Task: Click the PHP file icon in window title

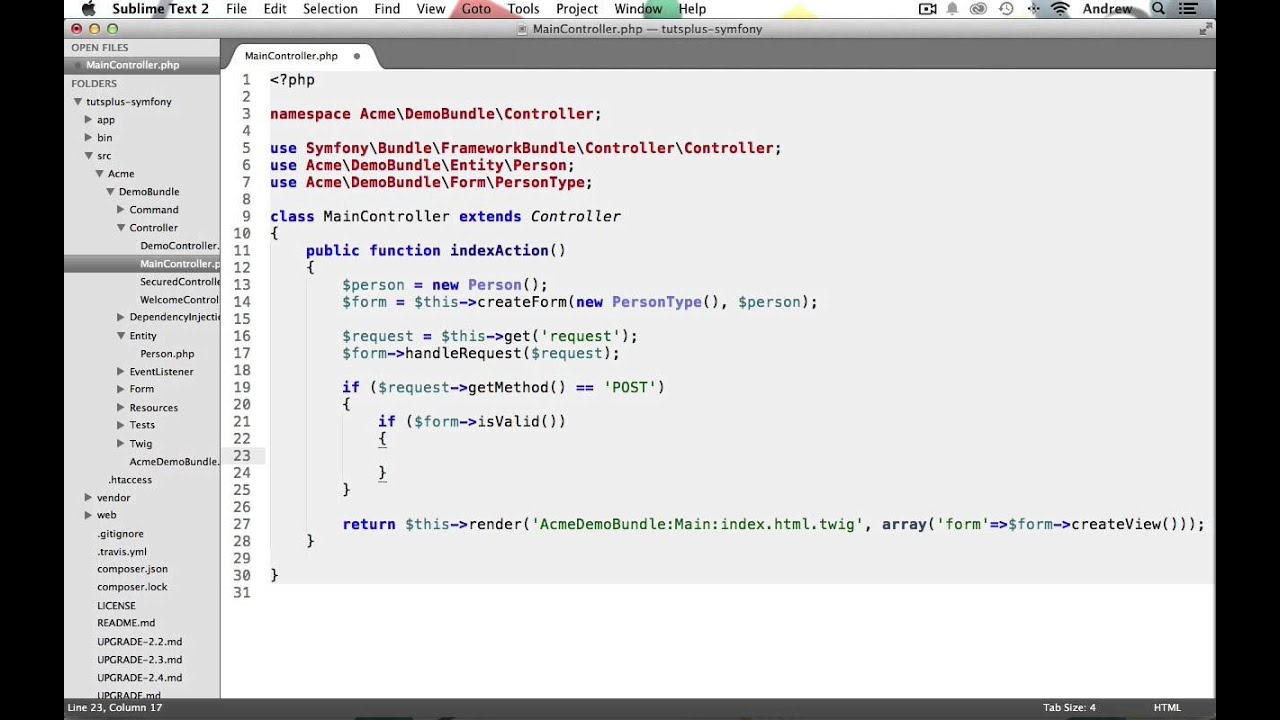Action: [x=522, y=29]
